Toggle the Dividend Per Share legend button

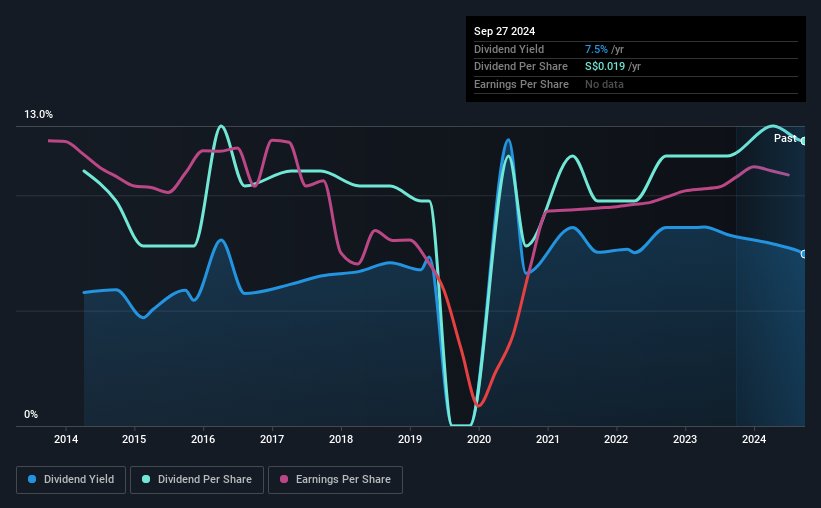tap(197, 480)
